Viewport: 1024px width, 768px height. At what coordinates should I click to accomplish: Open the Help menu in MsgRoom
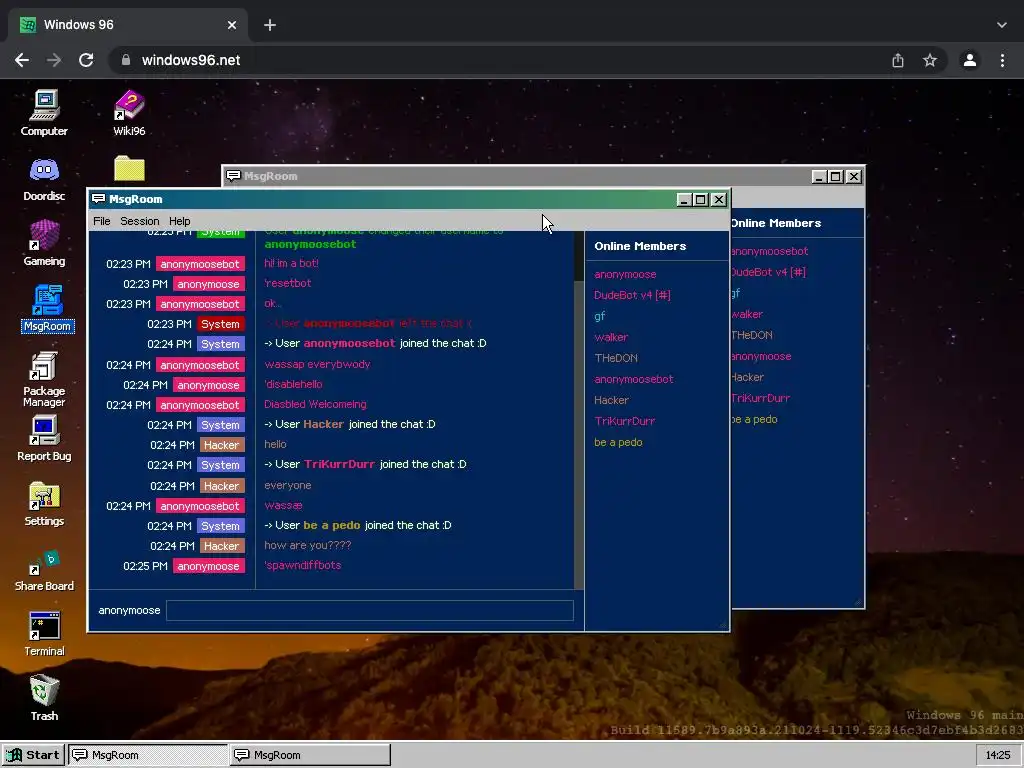180,221
